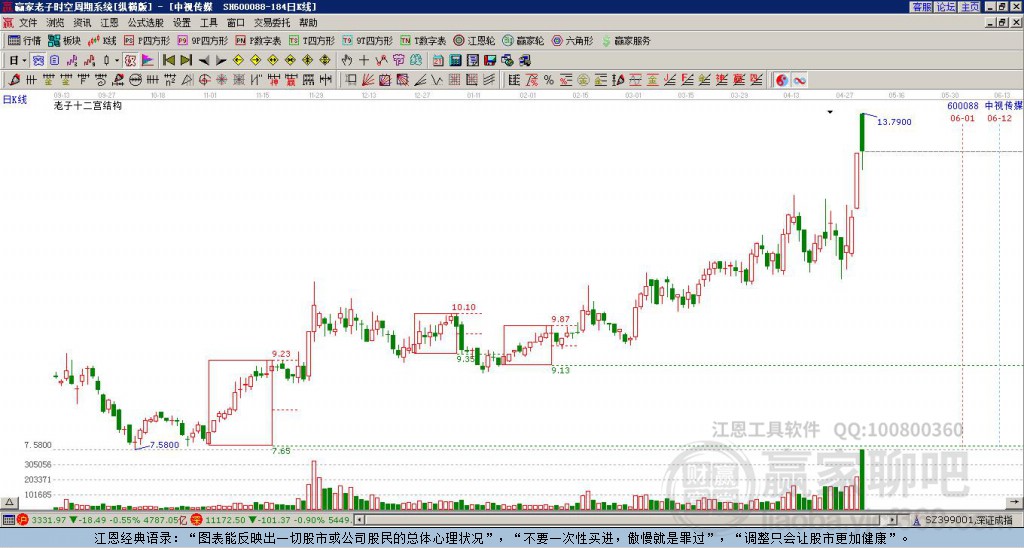This screenshot has width=1024, height=548.
Task: Open the 板块 sector view
Action: click(x=64, y=40)
